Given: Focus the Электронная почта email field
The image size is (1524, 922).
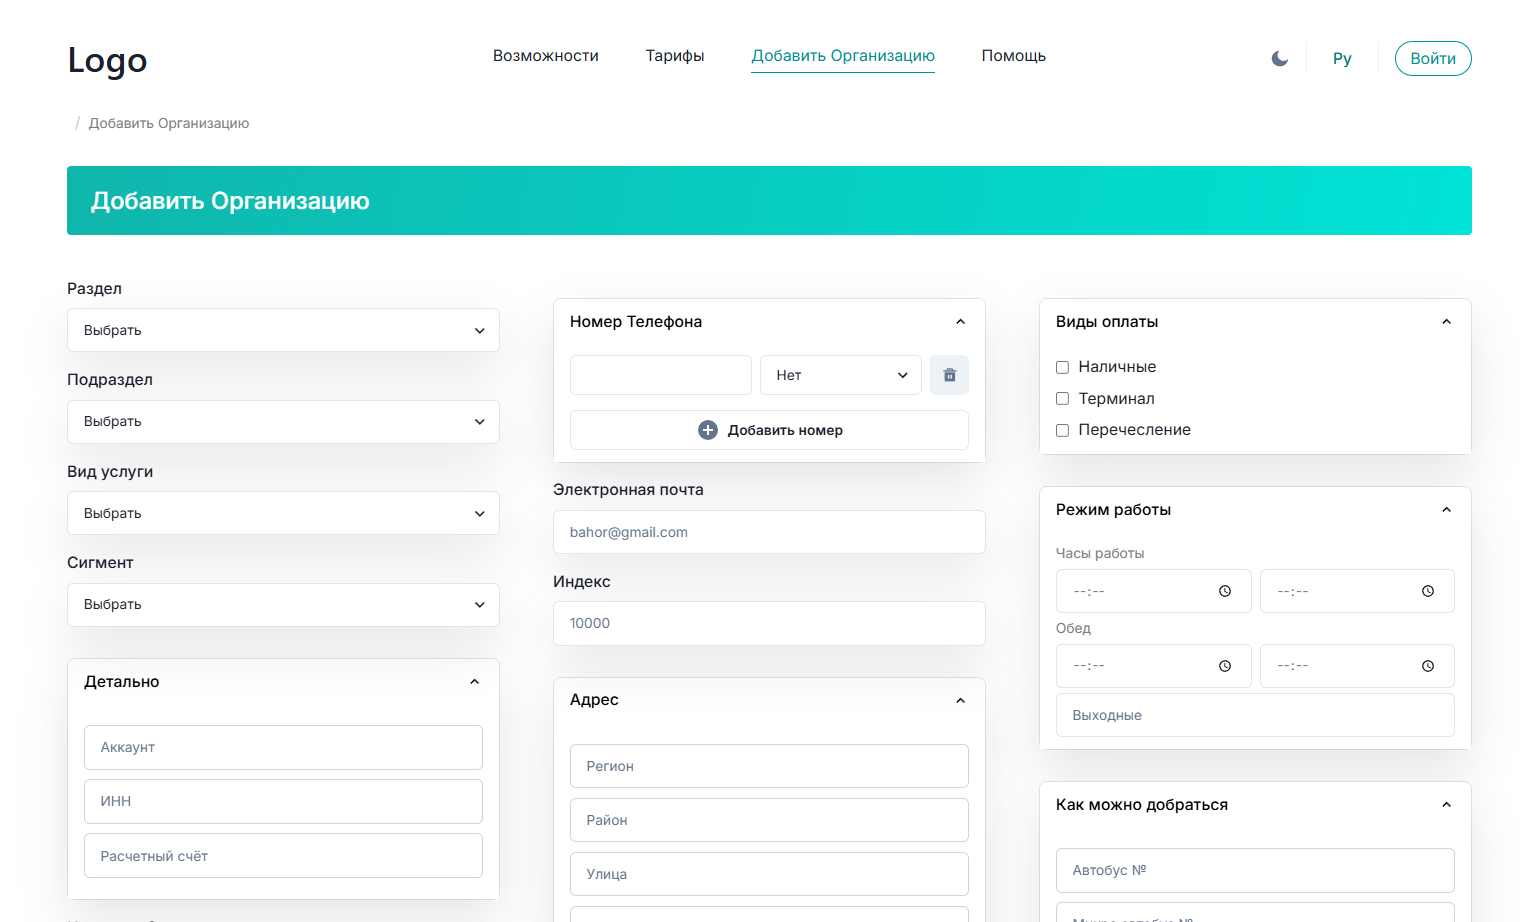Looking at the screenshot, I should 769,532.
